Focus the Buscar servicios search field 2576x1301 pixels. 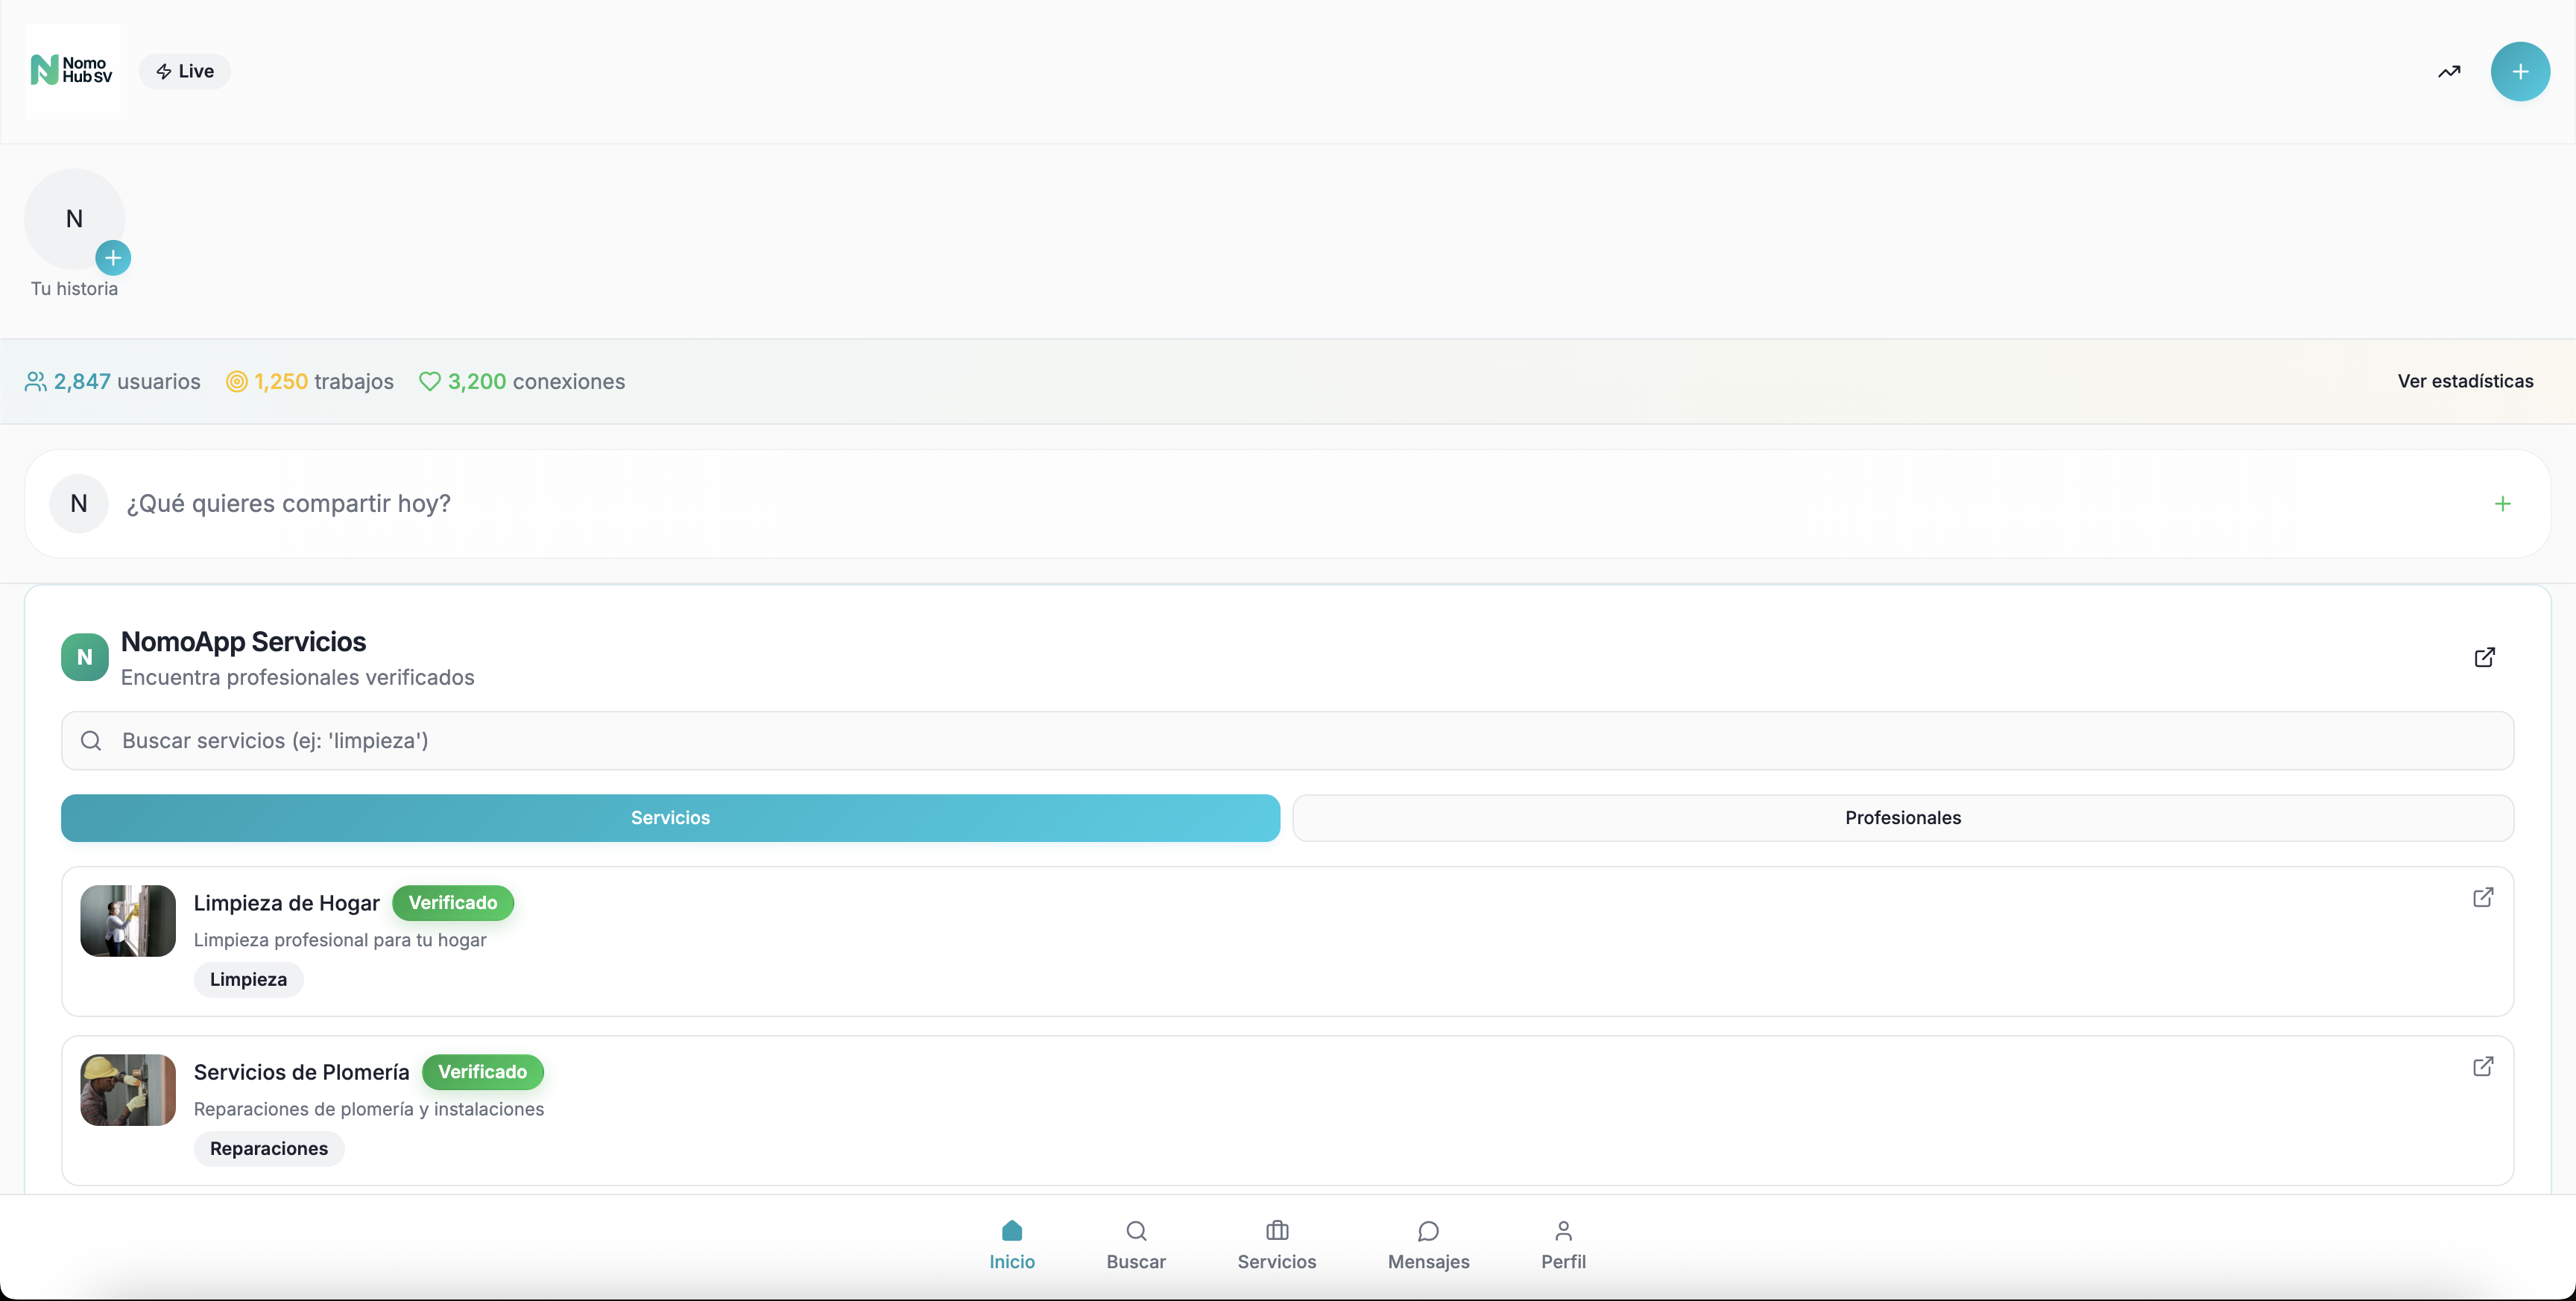click(1287, 741)
